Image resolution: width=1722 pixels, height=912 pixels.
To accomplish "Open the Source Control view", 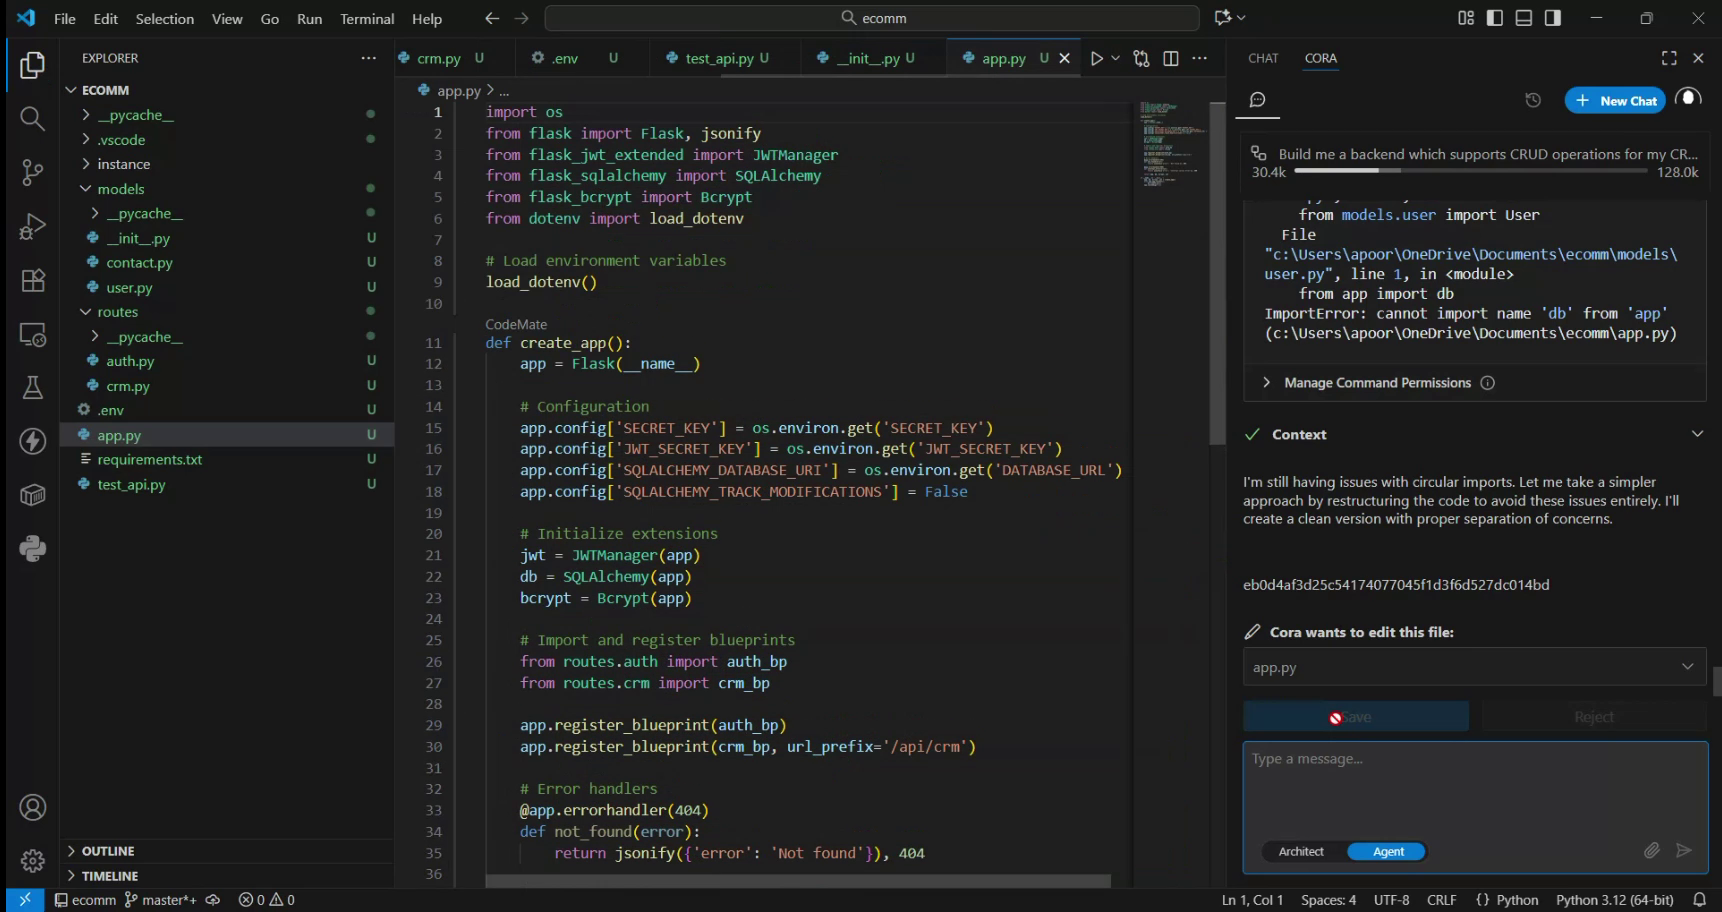I will coord(31,172).
